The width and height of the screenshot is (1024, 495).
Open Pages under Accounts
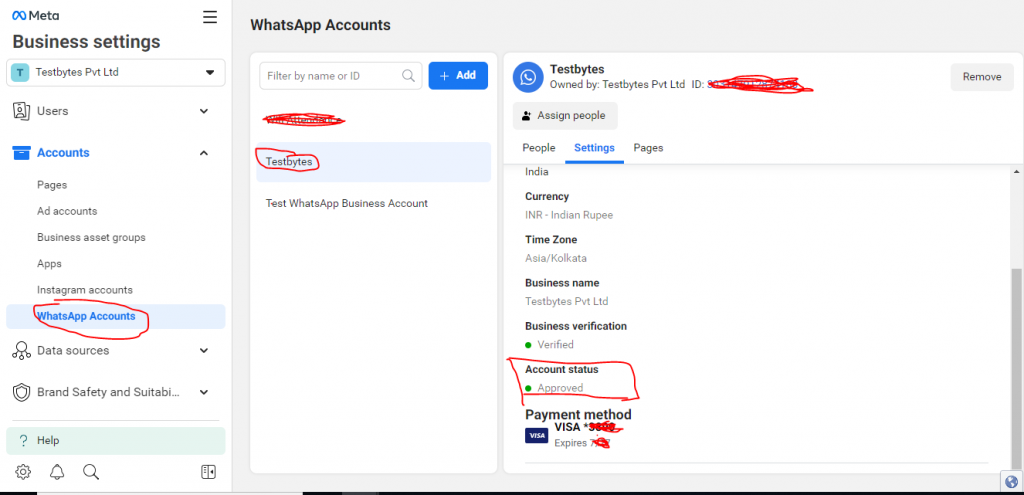click(x=52, y=185)
